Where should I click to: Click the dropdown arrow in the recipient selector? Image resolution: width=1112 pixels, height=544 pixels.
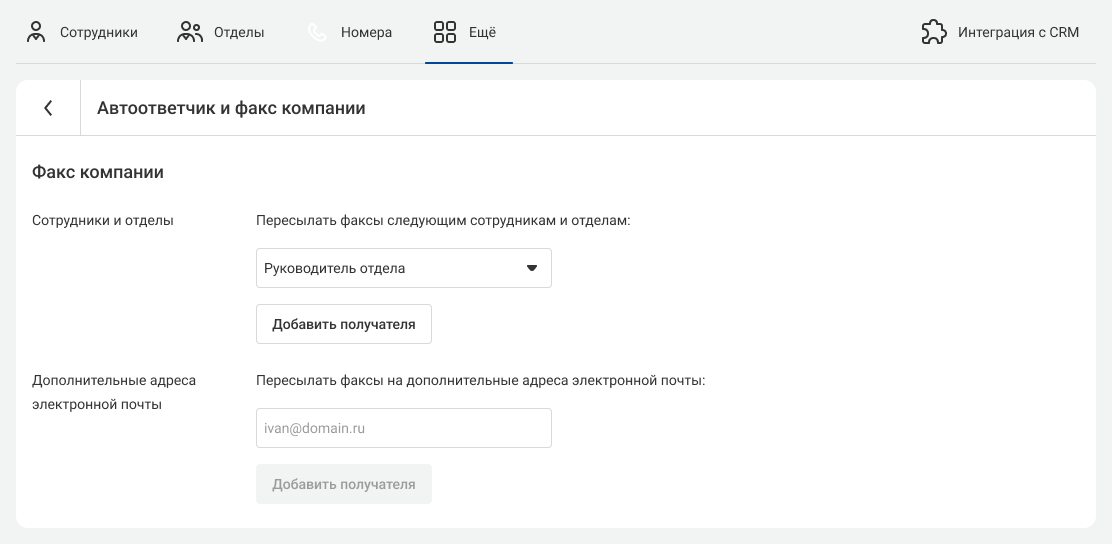[x=532, y=268]
